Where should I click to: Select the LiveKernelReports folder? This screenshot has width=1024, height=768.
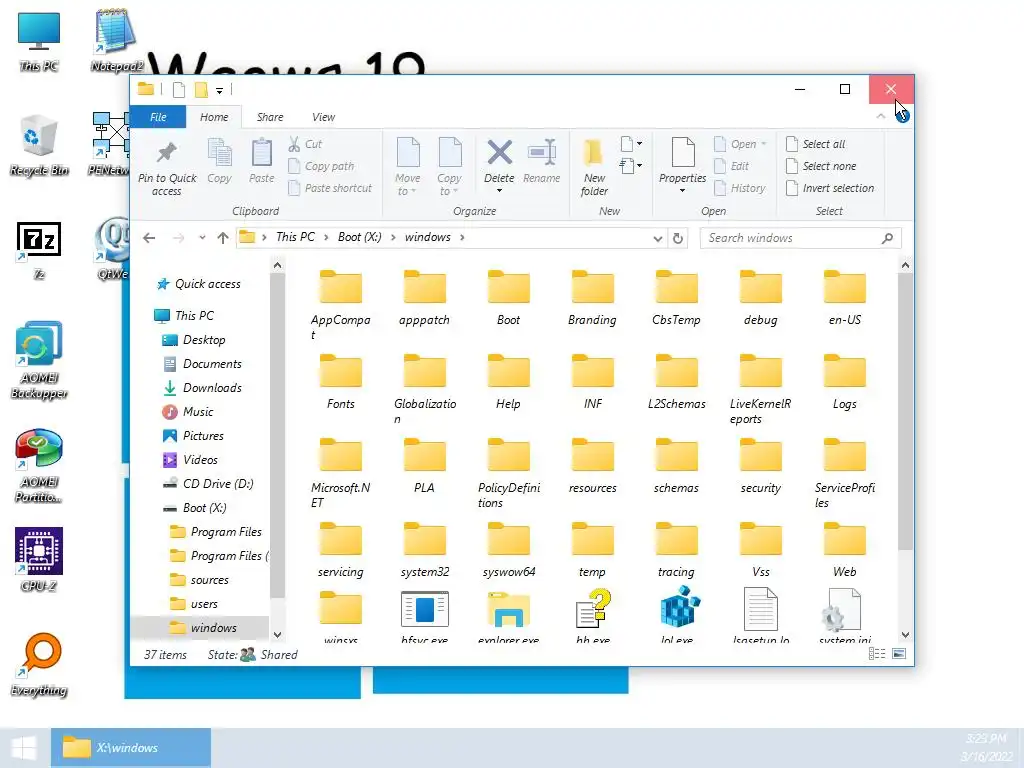click(x=761, y=389)
